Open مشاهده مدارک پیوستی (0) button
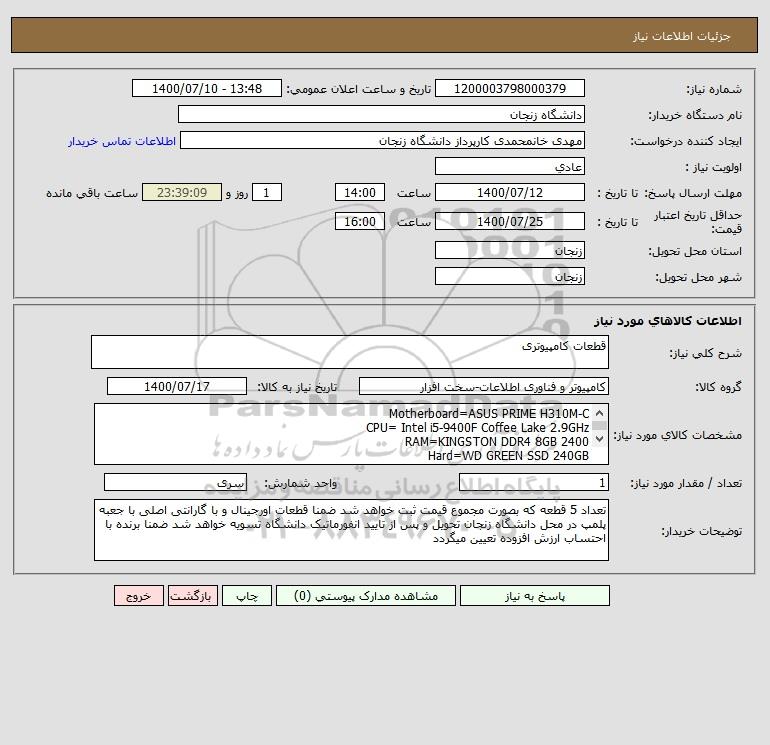The image size is (770, 745). [366, 595]
